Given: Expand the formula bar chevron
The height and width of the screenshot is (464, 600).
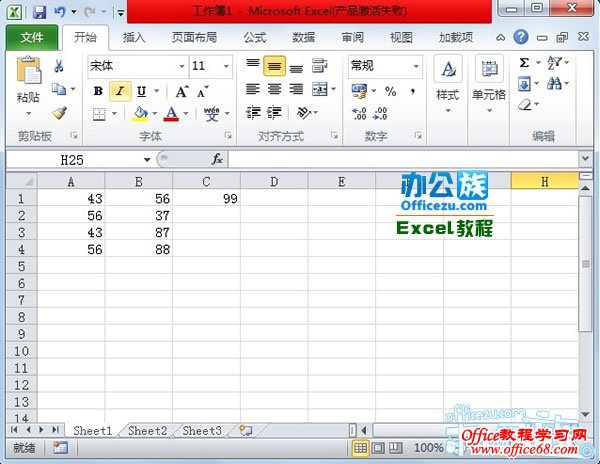Looking at the screenshot, I should (585, 158).
